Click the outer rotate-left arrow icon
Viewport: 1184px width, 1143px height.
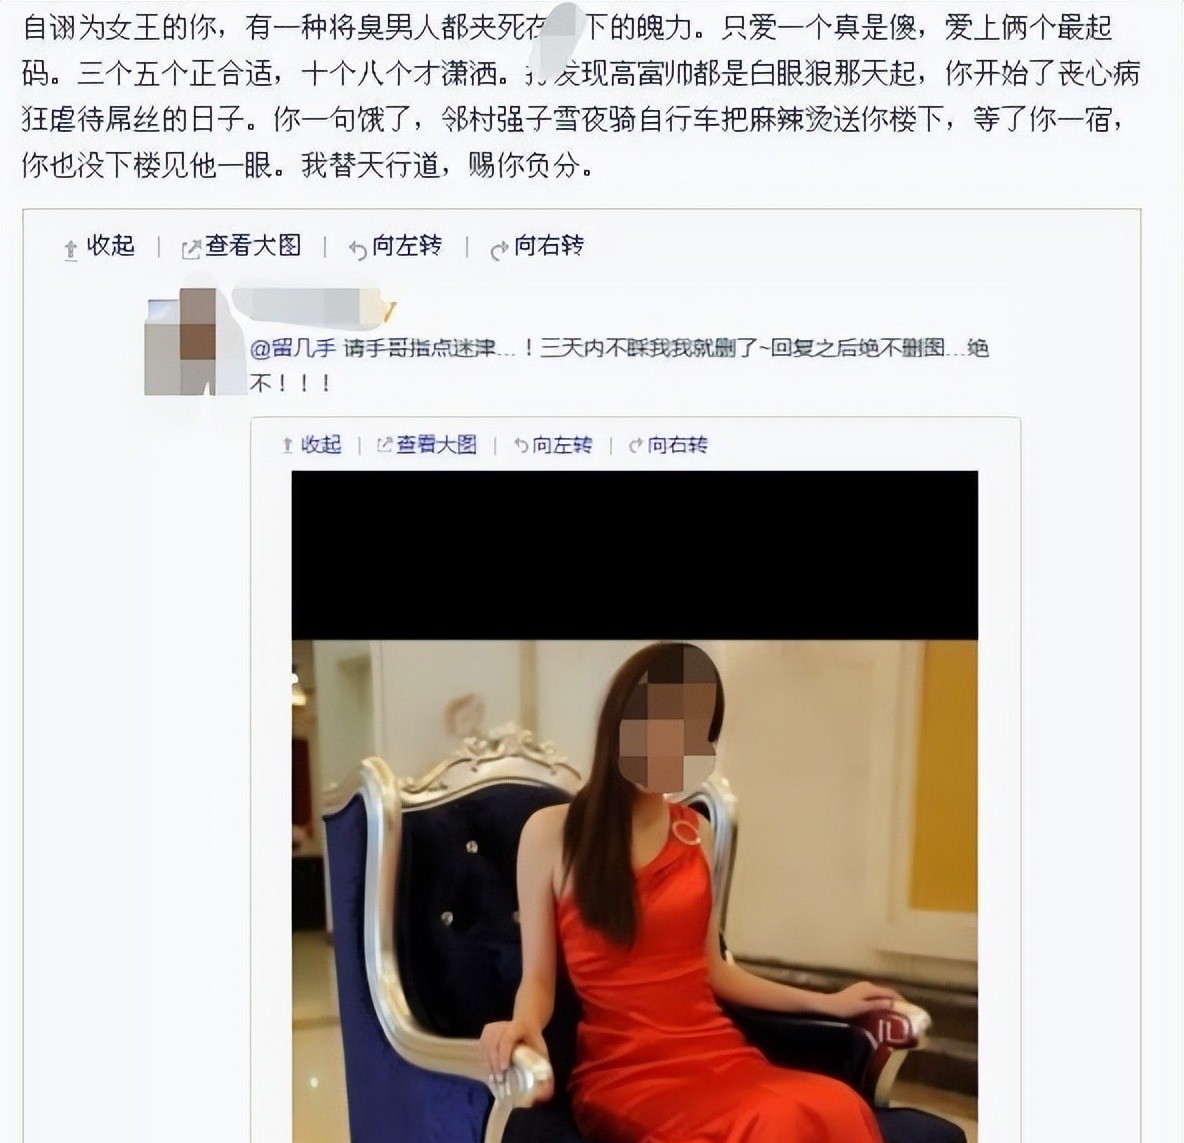click(x=357, y=248)
